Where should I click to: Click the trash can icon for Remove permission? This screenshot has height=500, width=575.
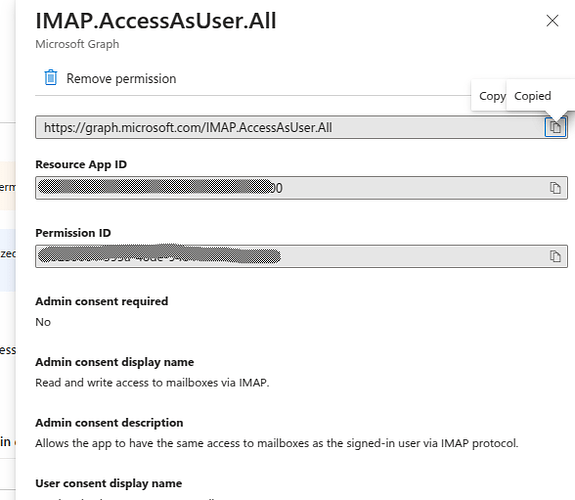pyautogui.click(x=51, y=78)
